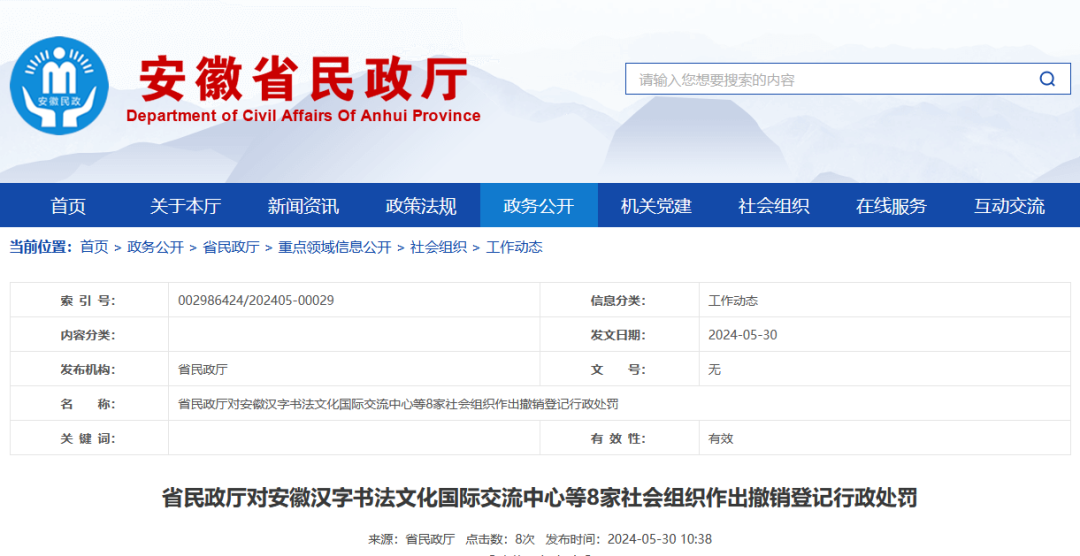The image size is (1080, 556).
Task: Click the document name in the 名称 row
Action: pos(398,404)
